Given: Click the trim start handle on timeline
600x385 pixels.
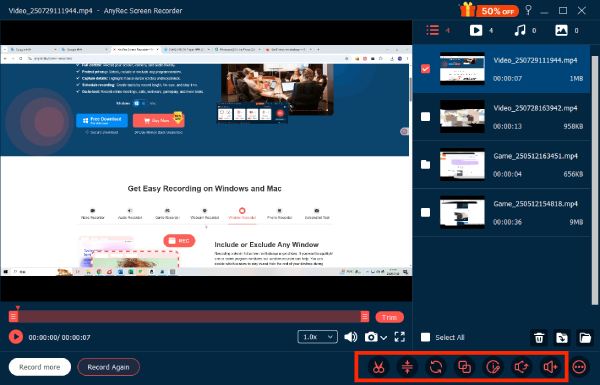Looking at the screenshot, I should point(13,316).
